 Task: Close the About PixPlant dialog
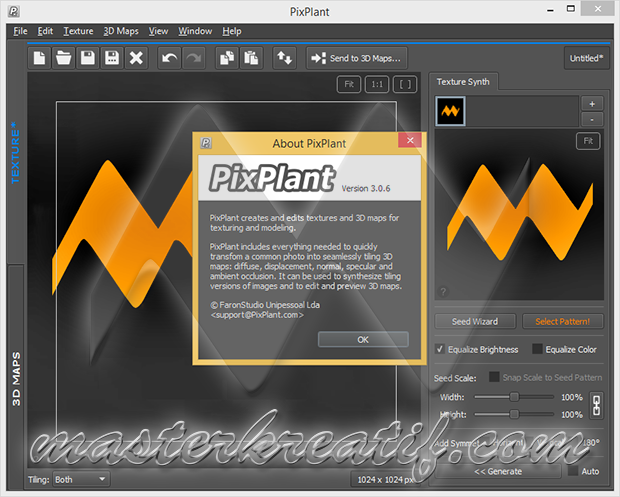(x=410, y=140)
